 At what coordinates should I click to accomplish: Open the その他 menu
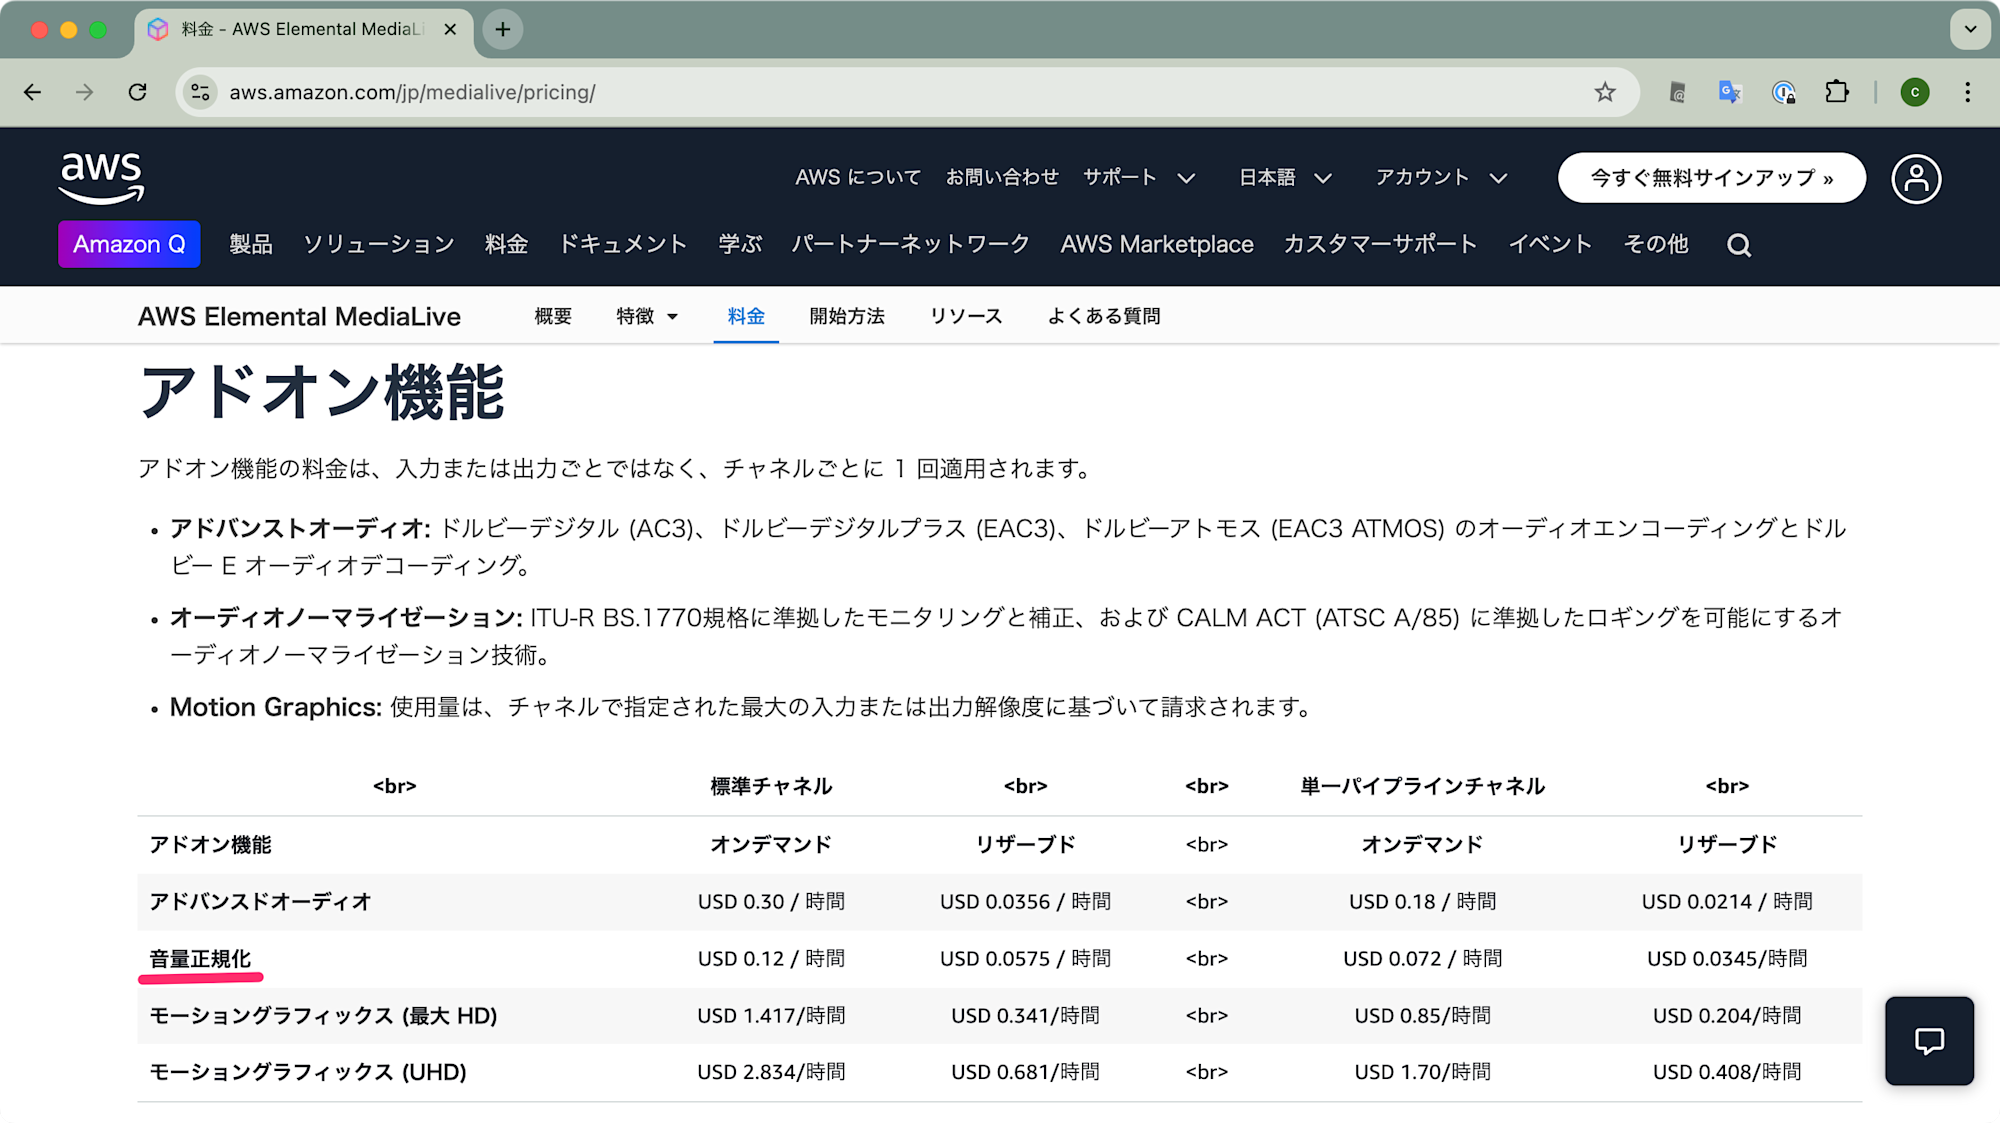(x=1656, y=244)
